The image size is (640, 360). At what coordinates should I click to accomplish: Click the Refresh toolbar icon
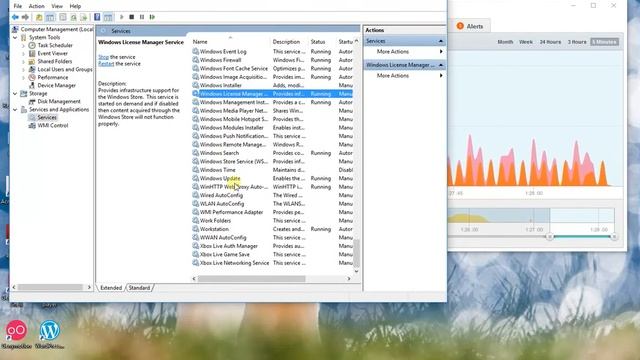pyautogui.click(x=73, y=17)
